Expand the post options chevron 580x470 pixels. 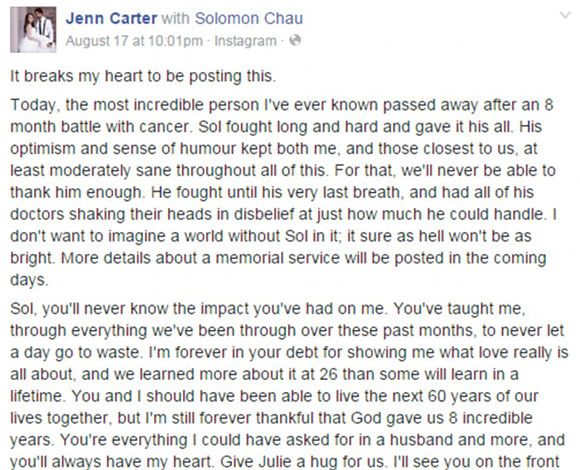click(565, 16)
